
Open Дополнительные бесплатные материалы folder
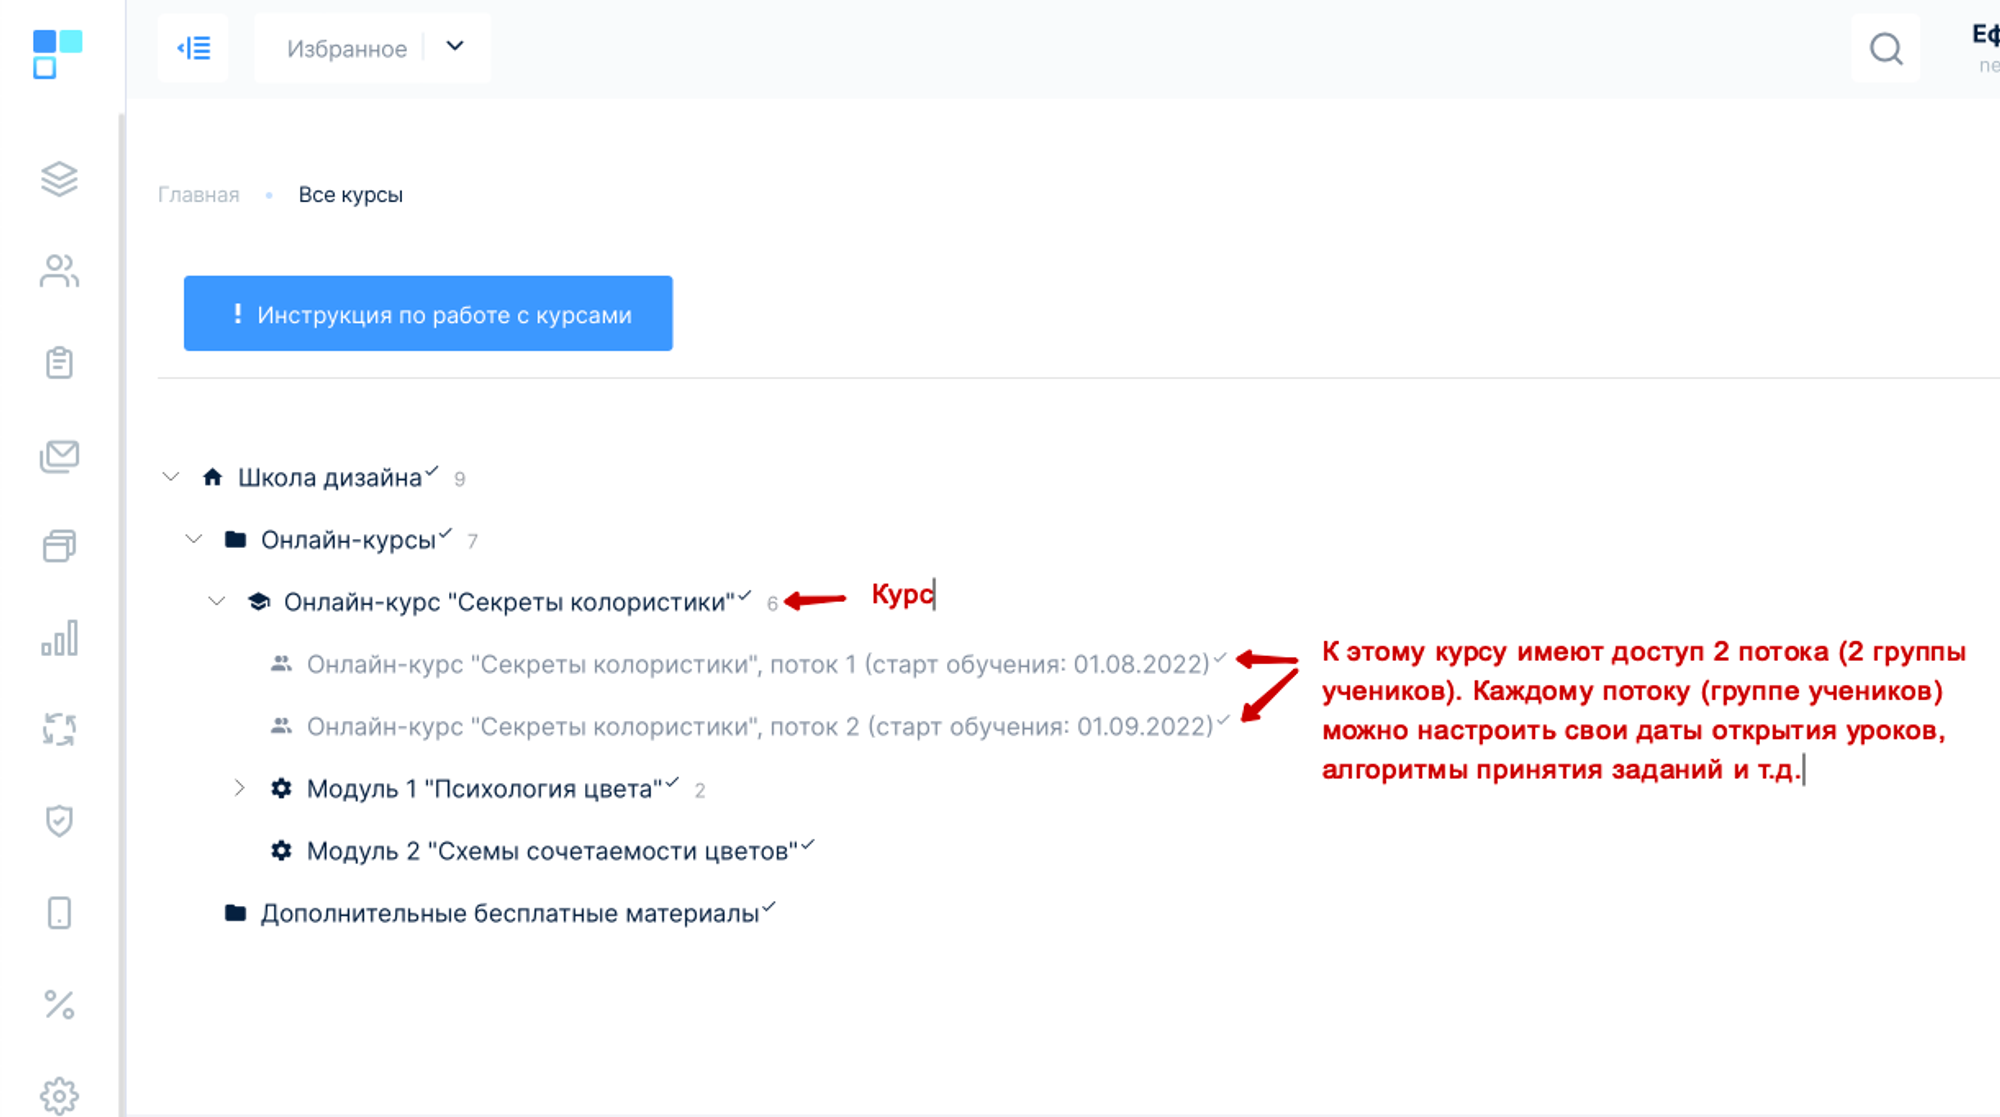click(x=509, y=913)
